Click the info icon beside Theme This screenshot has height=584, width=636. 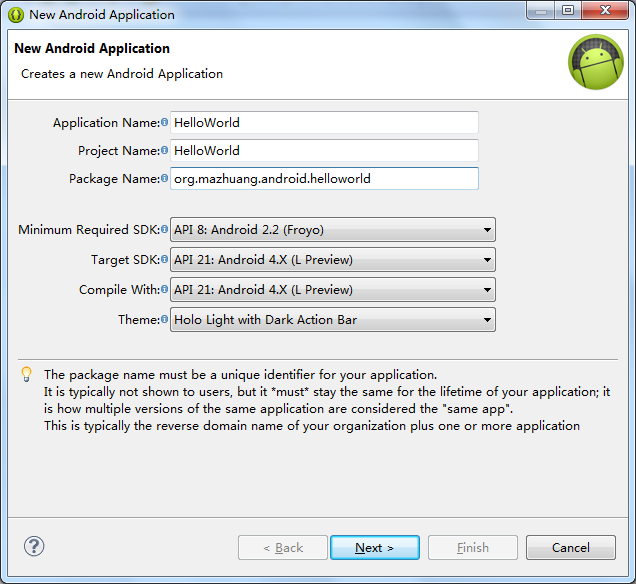[x=165, y=320]
